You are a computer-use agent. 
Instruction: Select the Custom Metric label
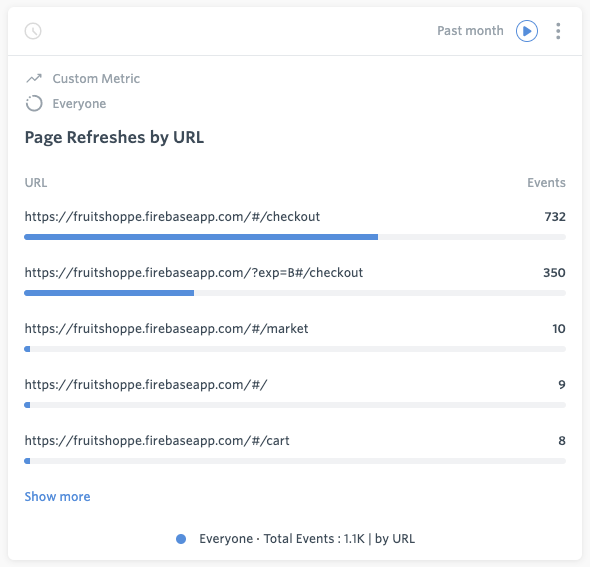point(96,78)
